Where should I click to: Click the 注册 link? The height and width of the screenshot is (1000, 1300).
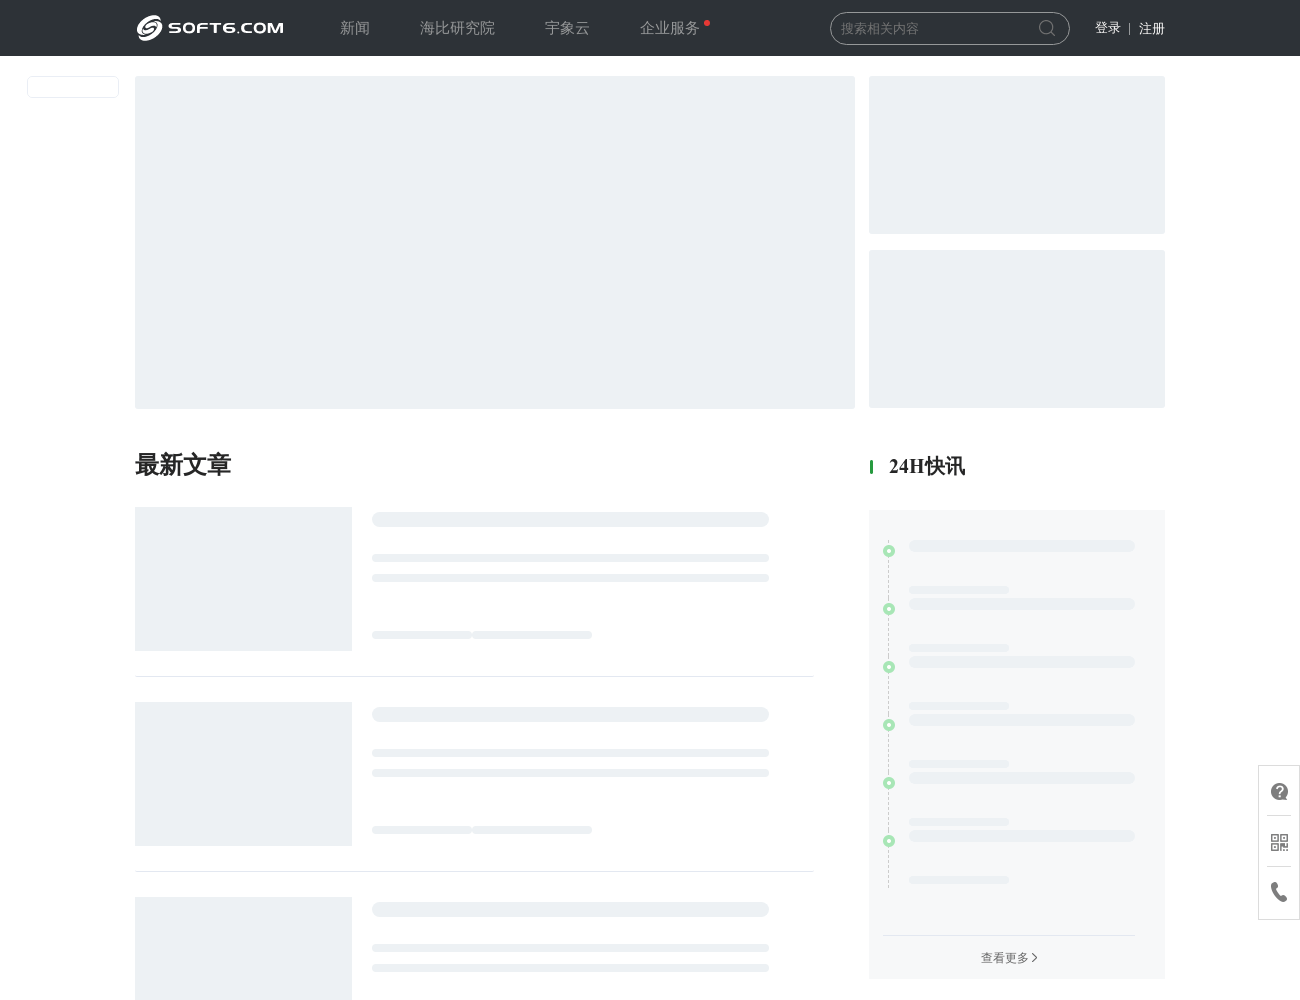click(1152, 28)
